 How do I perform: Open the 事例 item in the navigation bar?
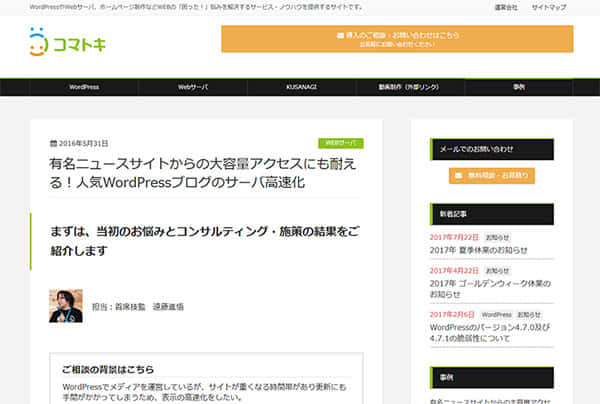(519, 87)
